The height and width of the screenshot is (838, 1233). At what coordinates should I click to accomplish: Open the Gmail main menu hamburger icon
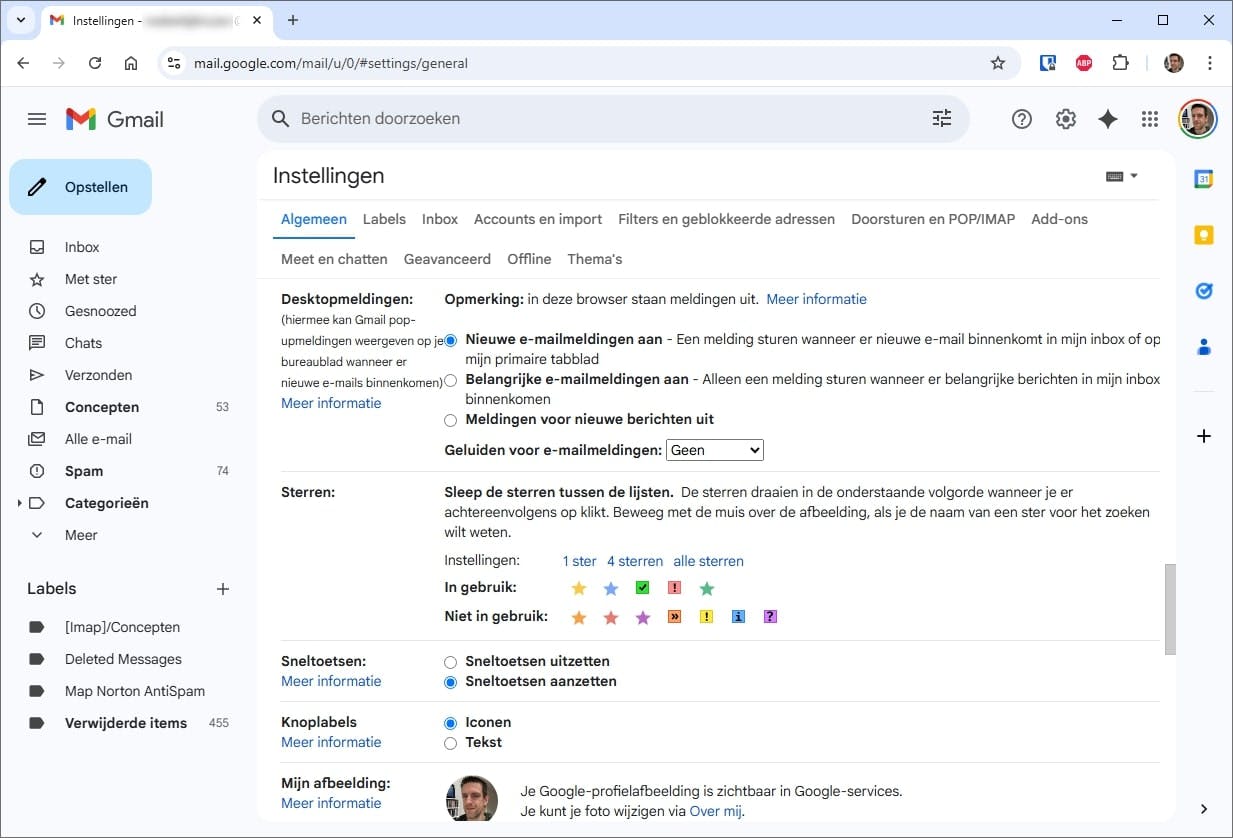coord(37,119)
